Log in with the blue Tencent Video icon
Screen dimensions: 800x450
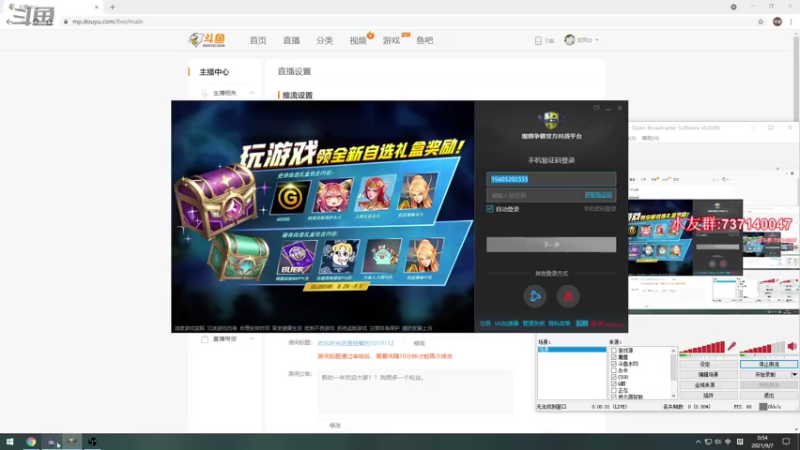tap(535, 296)
